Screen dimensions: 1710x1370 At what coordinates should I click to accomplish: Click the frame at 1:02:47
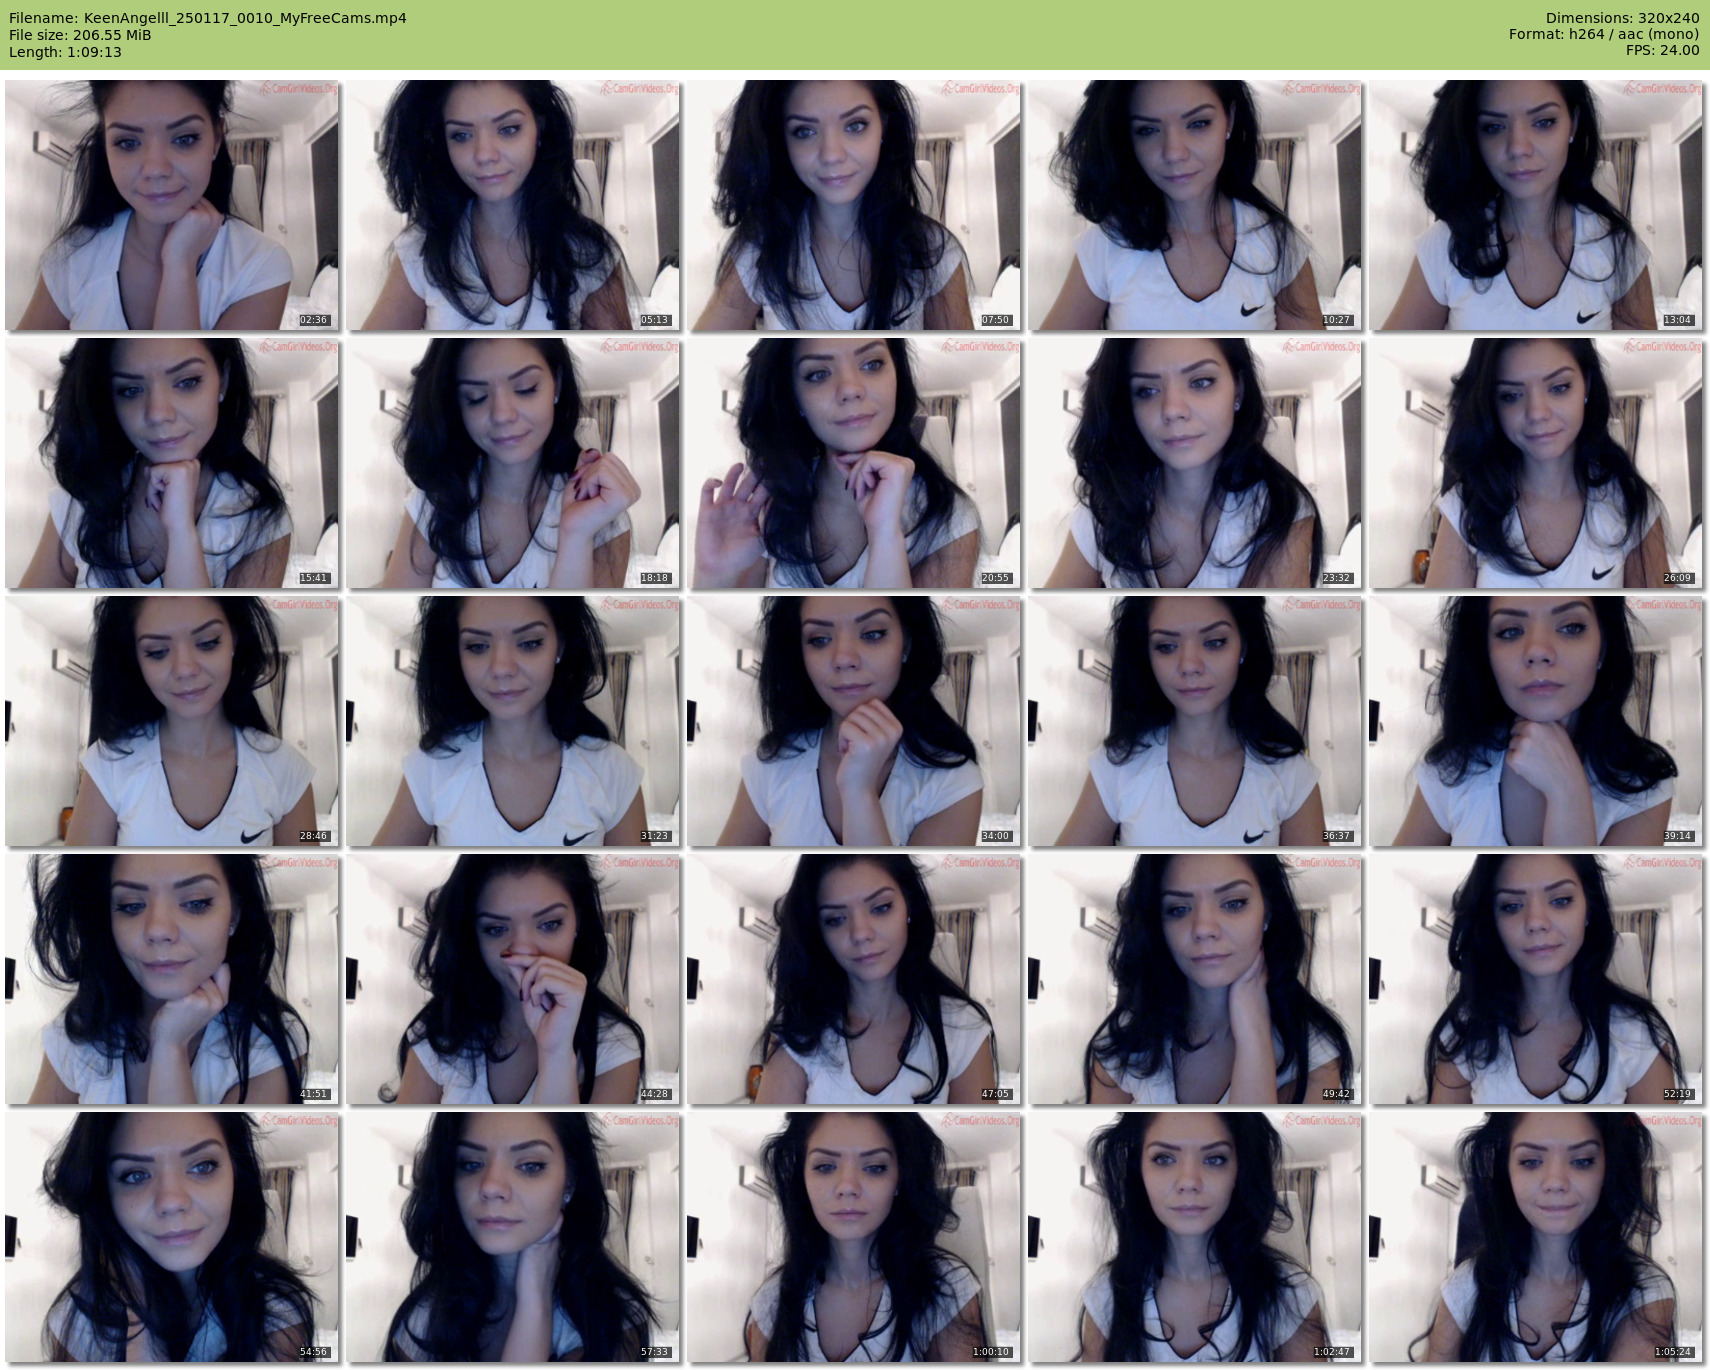coord(1195,1237)
